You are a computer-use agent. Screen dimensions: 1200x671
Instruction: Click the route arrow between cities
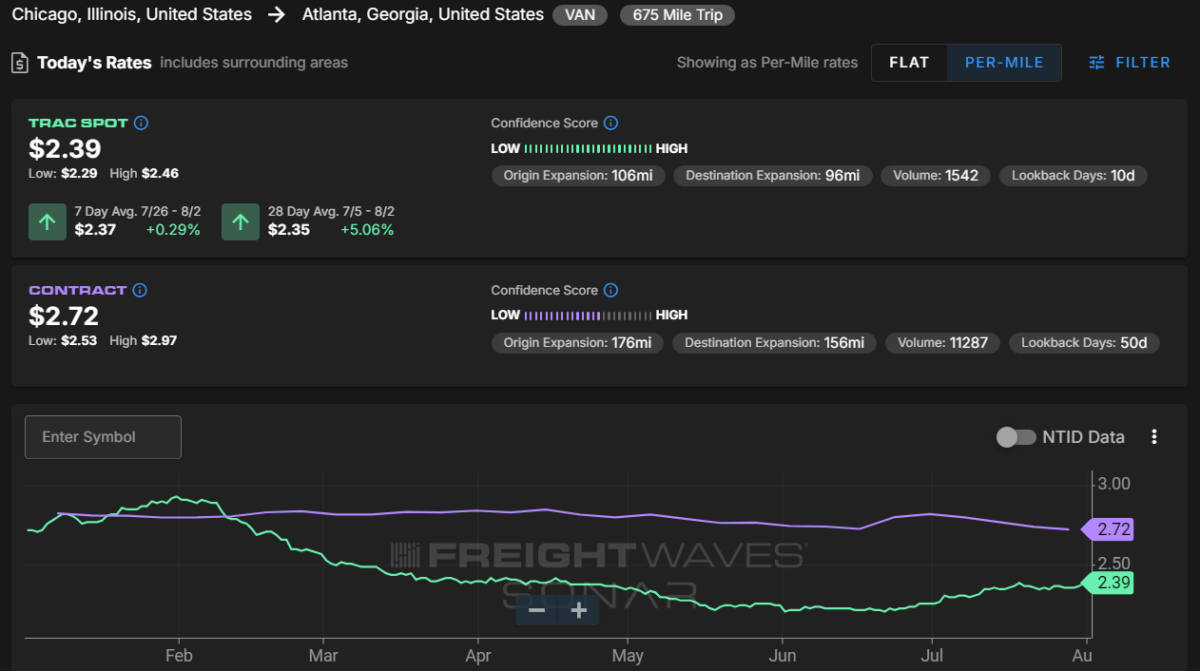tap(277, 15)
